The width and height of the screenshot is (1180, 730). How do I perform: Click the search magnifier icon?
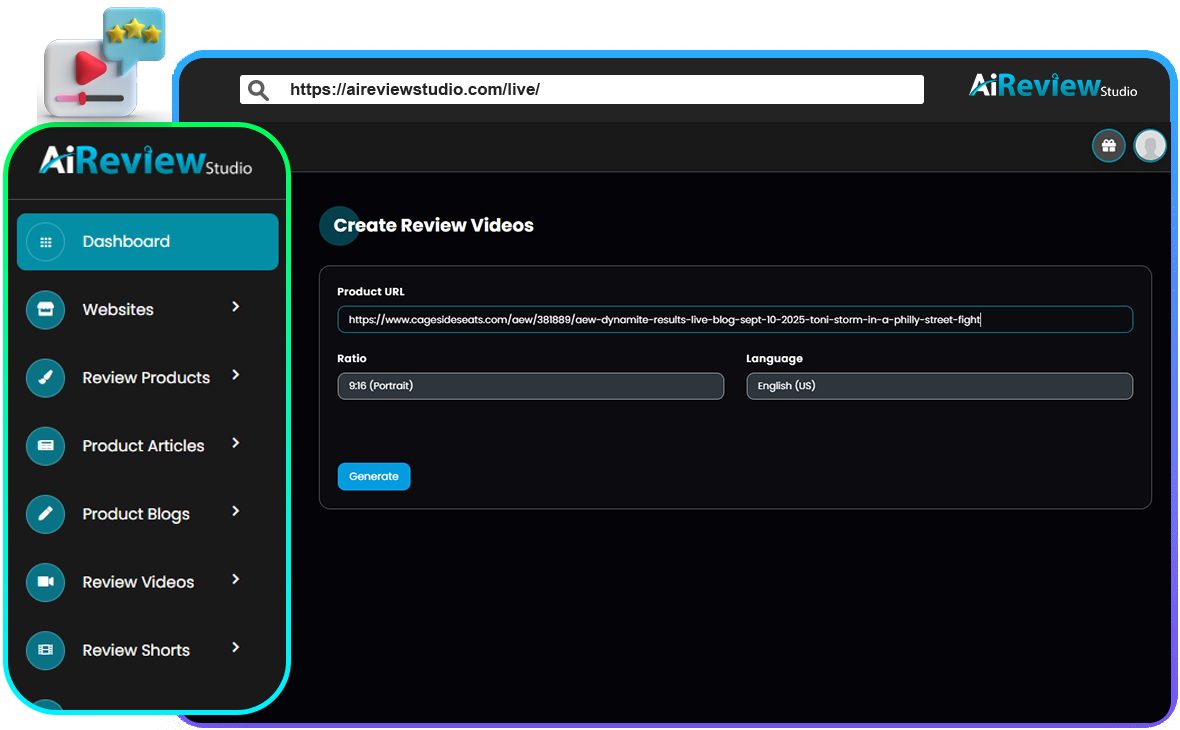(x=258, y=90)
